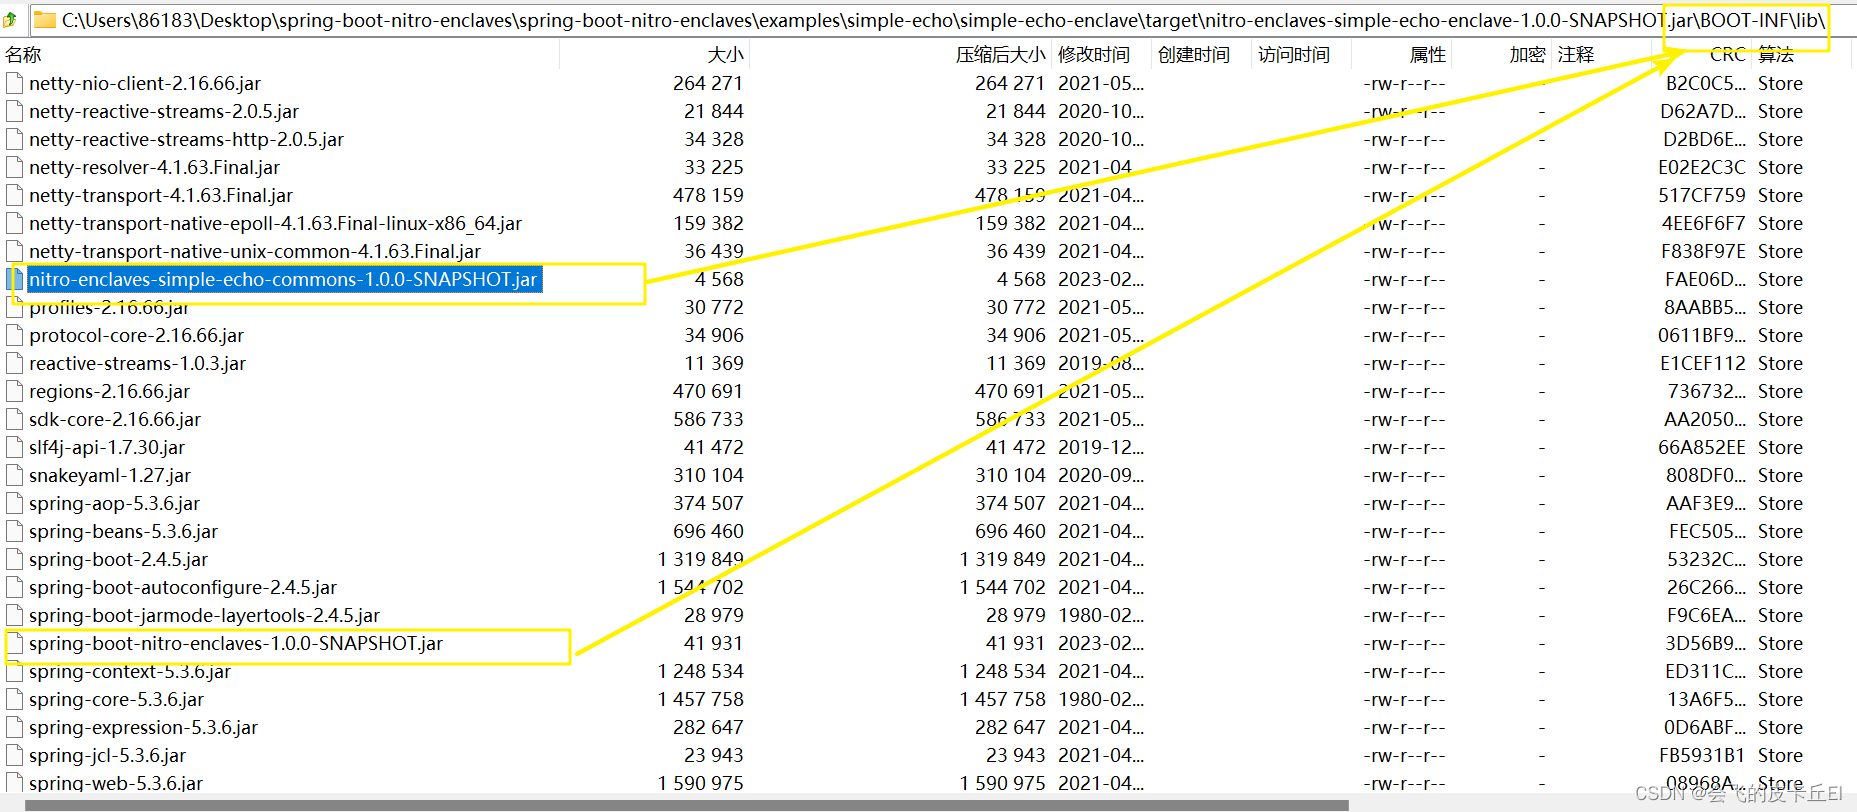This screenshot has height=812, width=1857.
Task: Click file icon of regions-2.16.66.jar
Action: click(14, 391)
